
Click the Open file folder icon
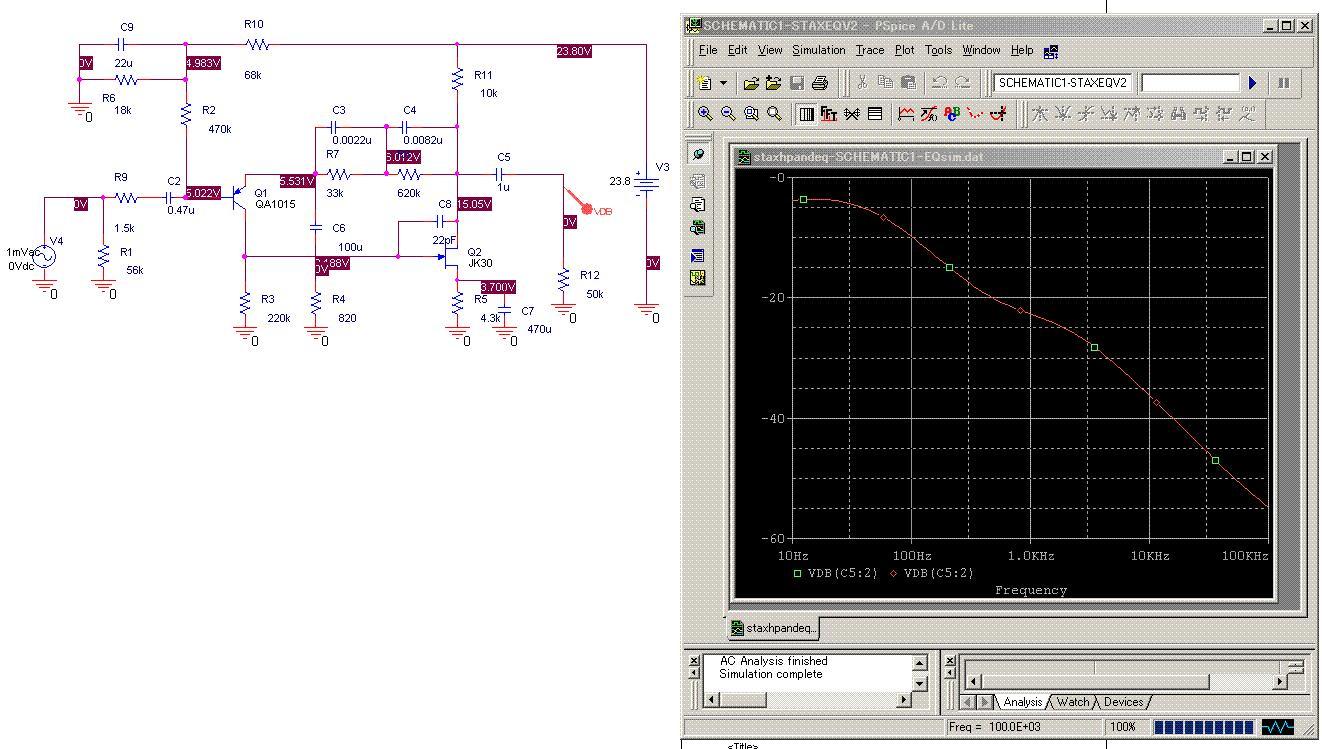pos(750,83)
